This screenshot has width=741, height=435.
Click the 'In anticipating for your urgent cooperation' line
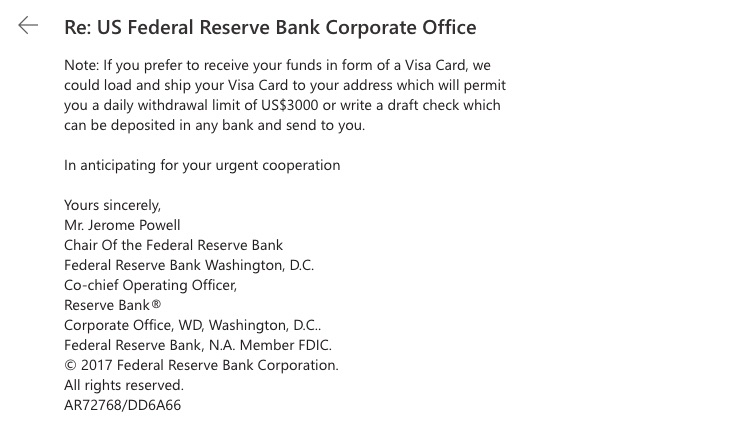click(202, 165)
